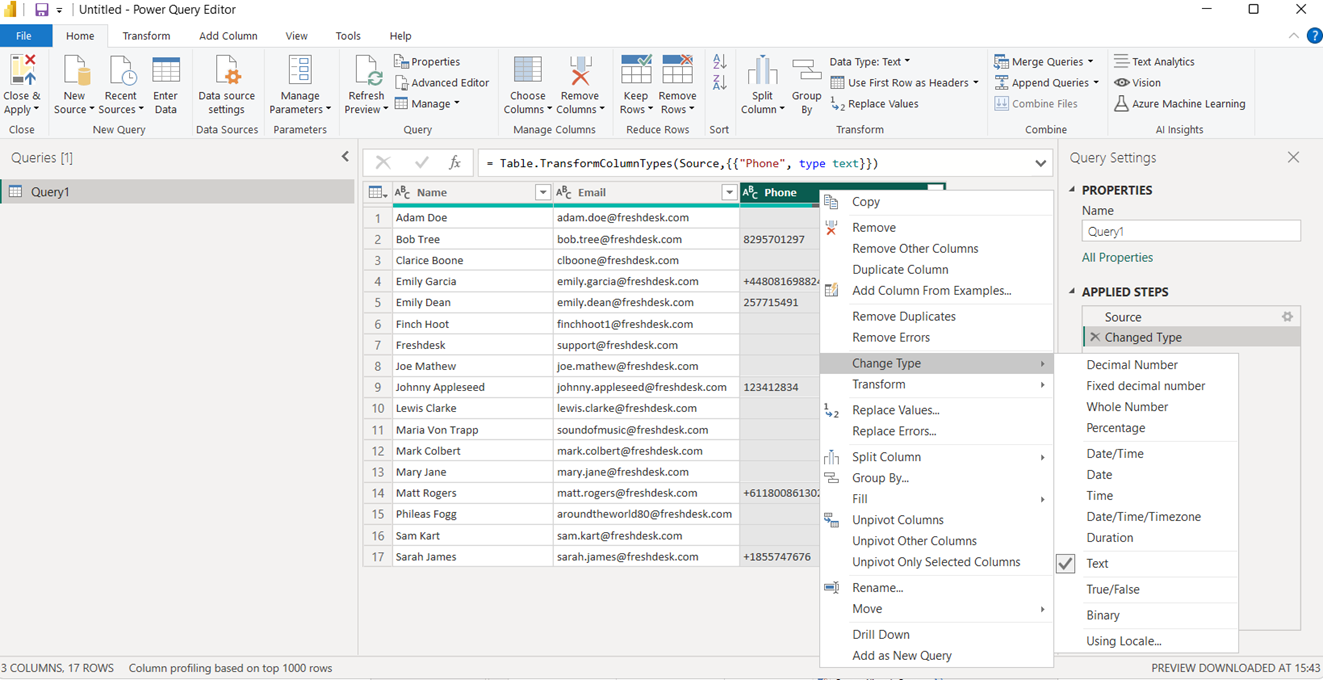Click the Remove Columns icon
1323x680 pixels.
pyautogui.click(x=579, y=71)
